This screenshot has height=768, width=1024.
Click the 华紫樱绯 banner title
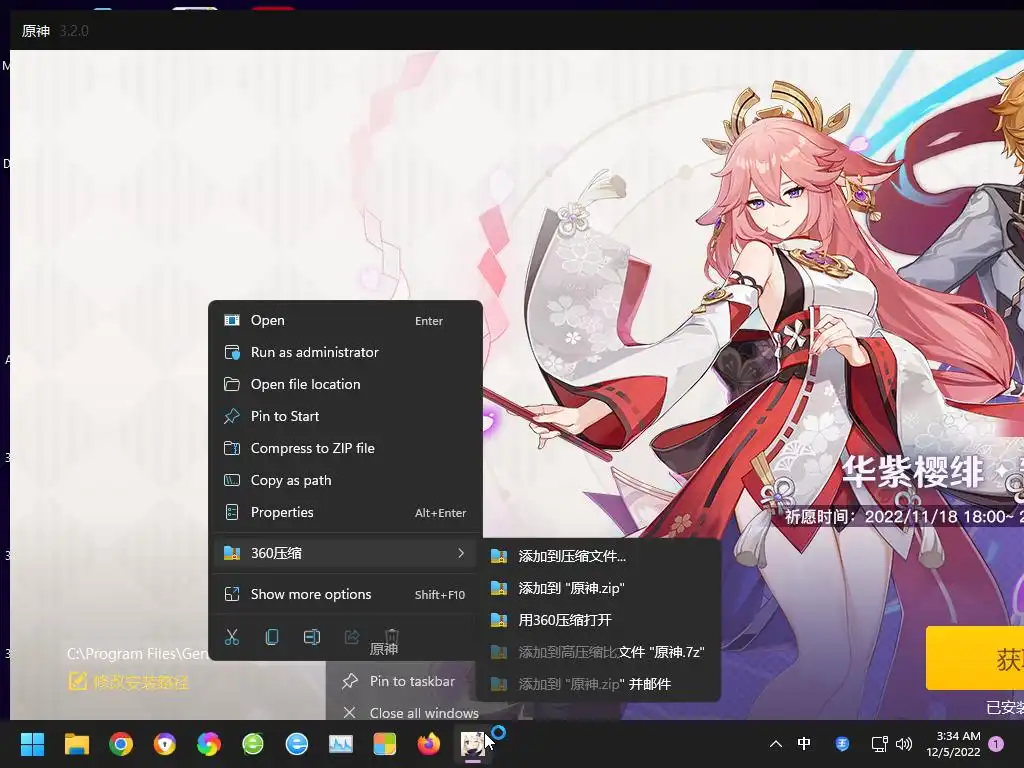[x=913, y=472]
